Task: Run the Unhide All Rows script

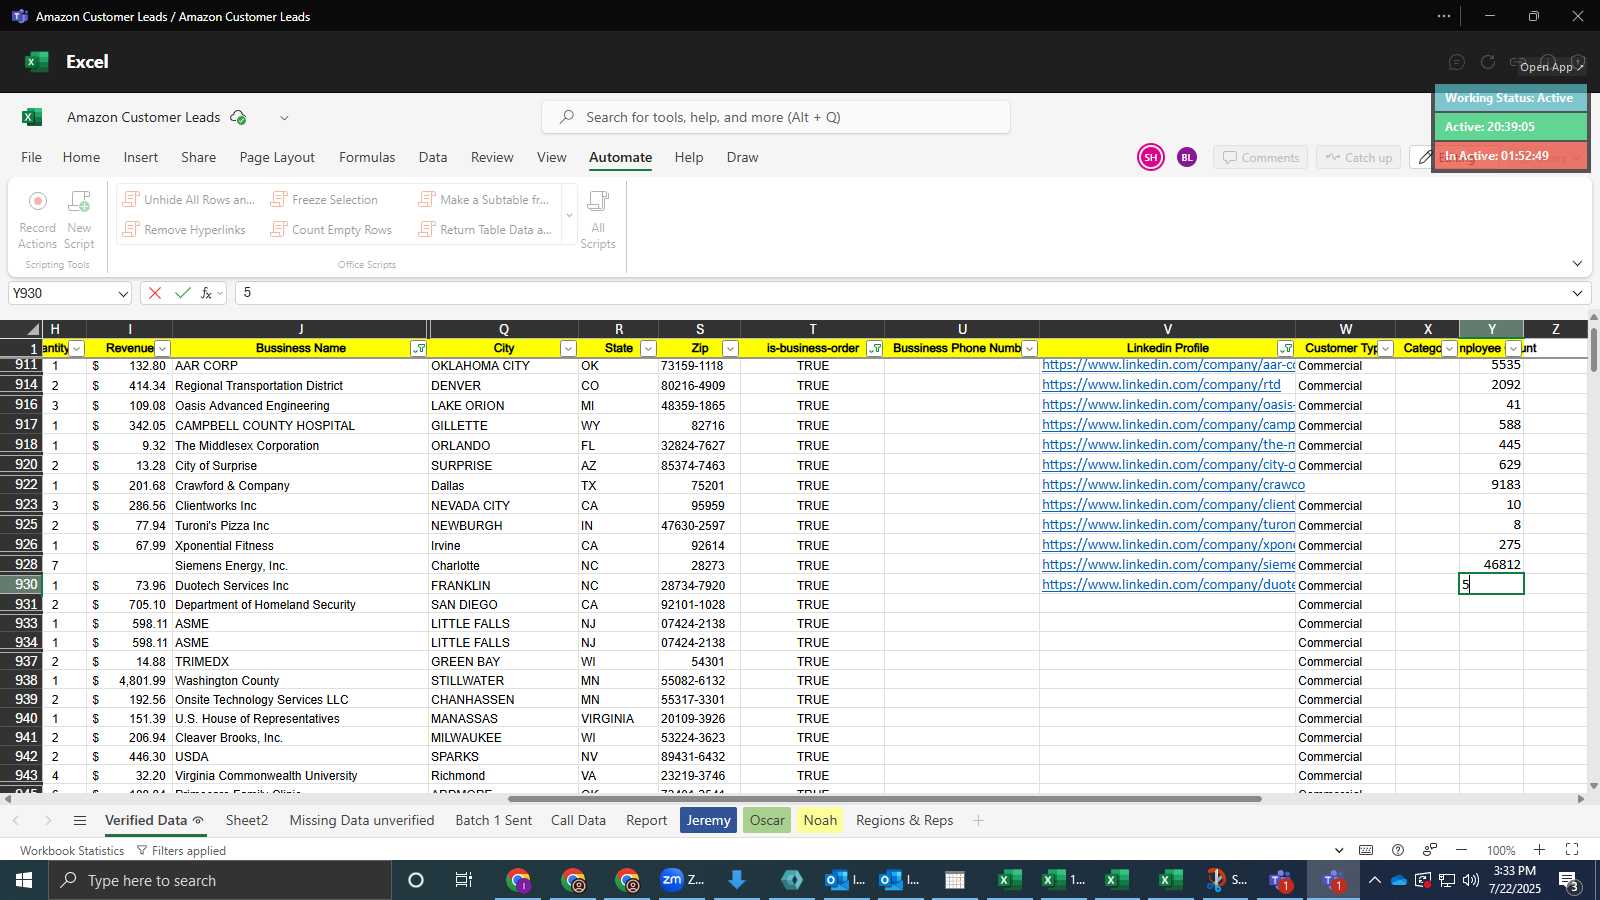Action: click(188, 200)
